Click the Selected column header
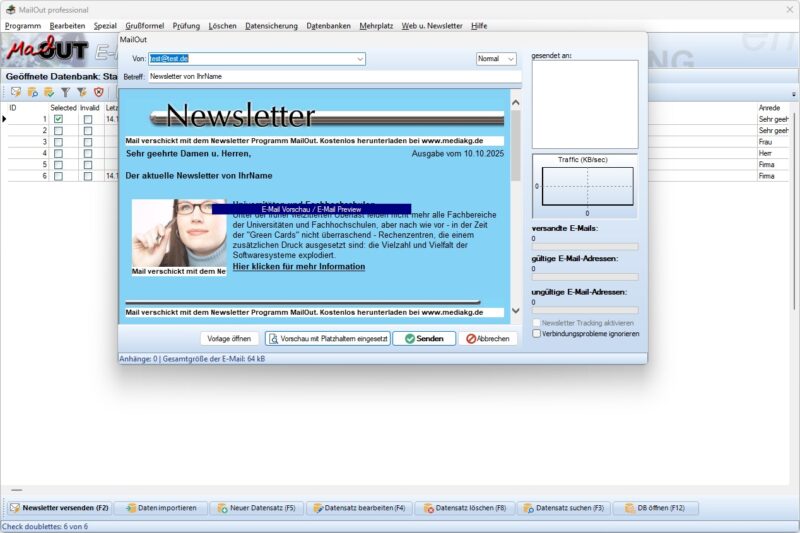 tap(63, 108)
